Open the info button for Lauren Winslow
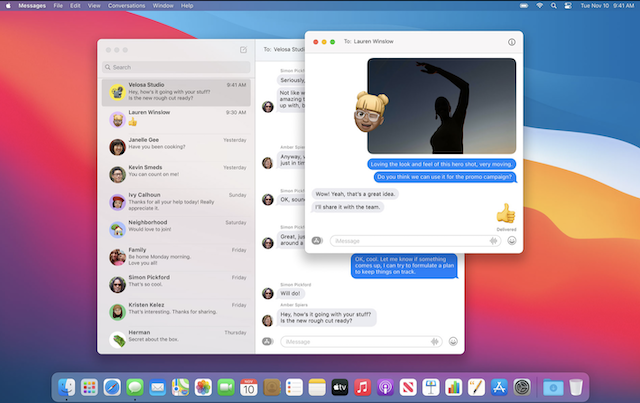640x403 pixels. click(x=512, y=43)
